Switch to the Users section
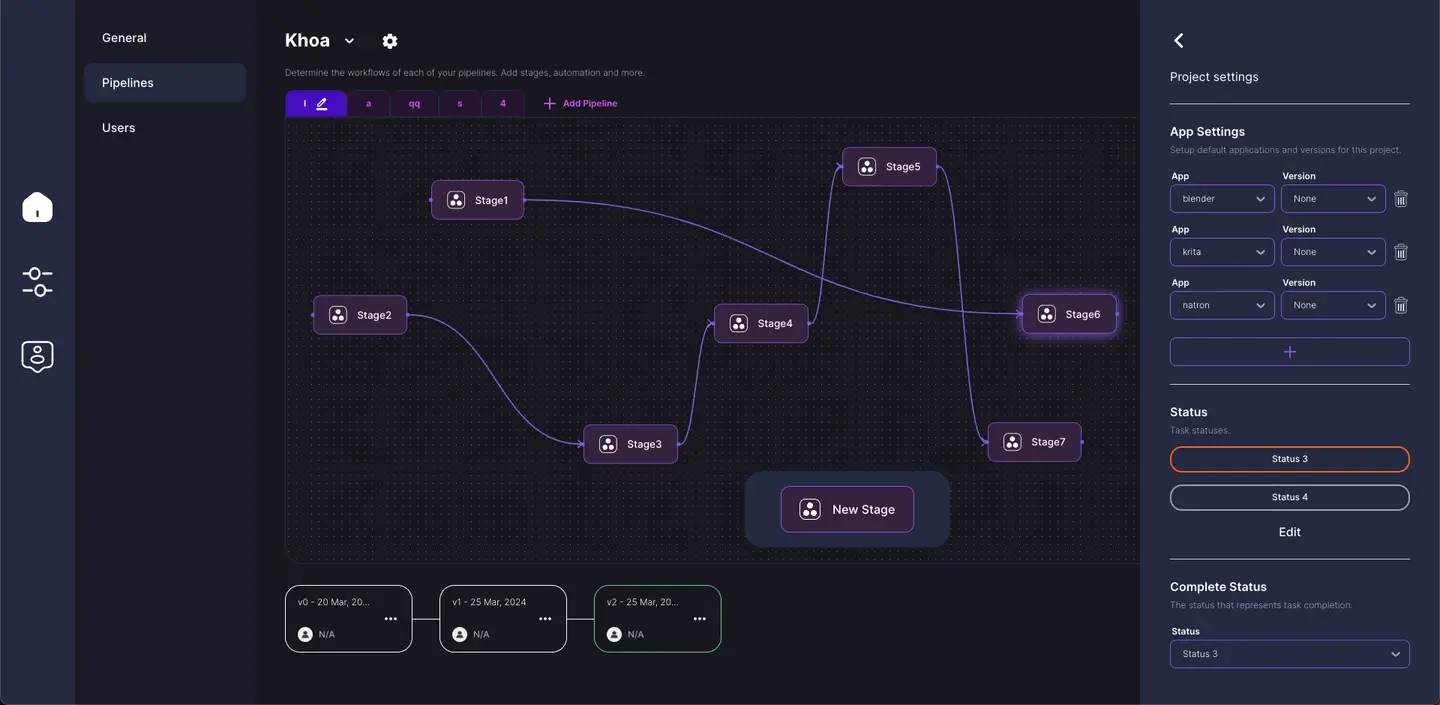This screenshot has width=1440, height=705. [118, 128]
